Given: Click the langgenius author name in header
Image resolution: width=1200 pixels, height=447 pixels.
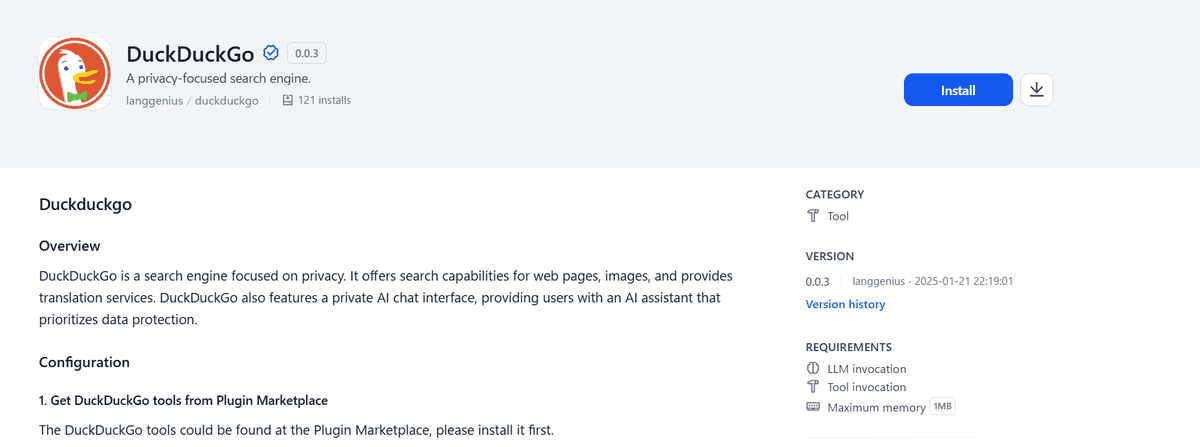Looking at the screenshot, I should tap(154, 100).
